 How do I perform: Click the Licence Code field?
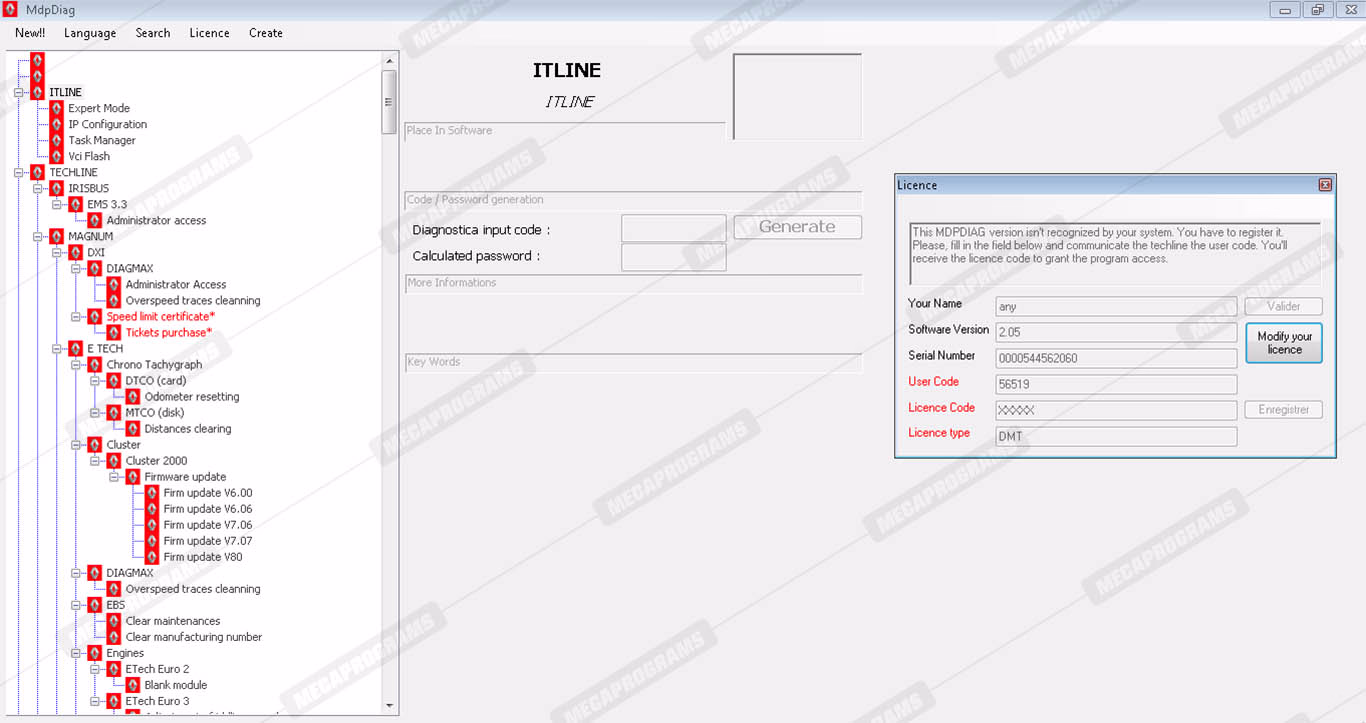click(x=1116, y=410)
